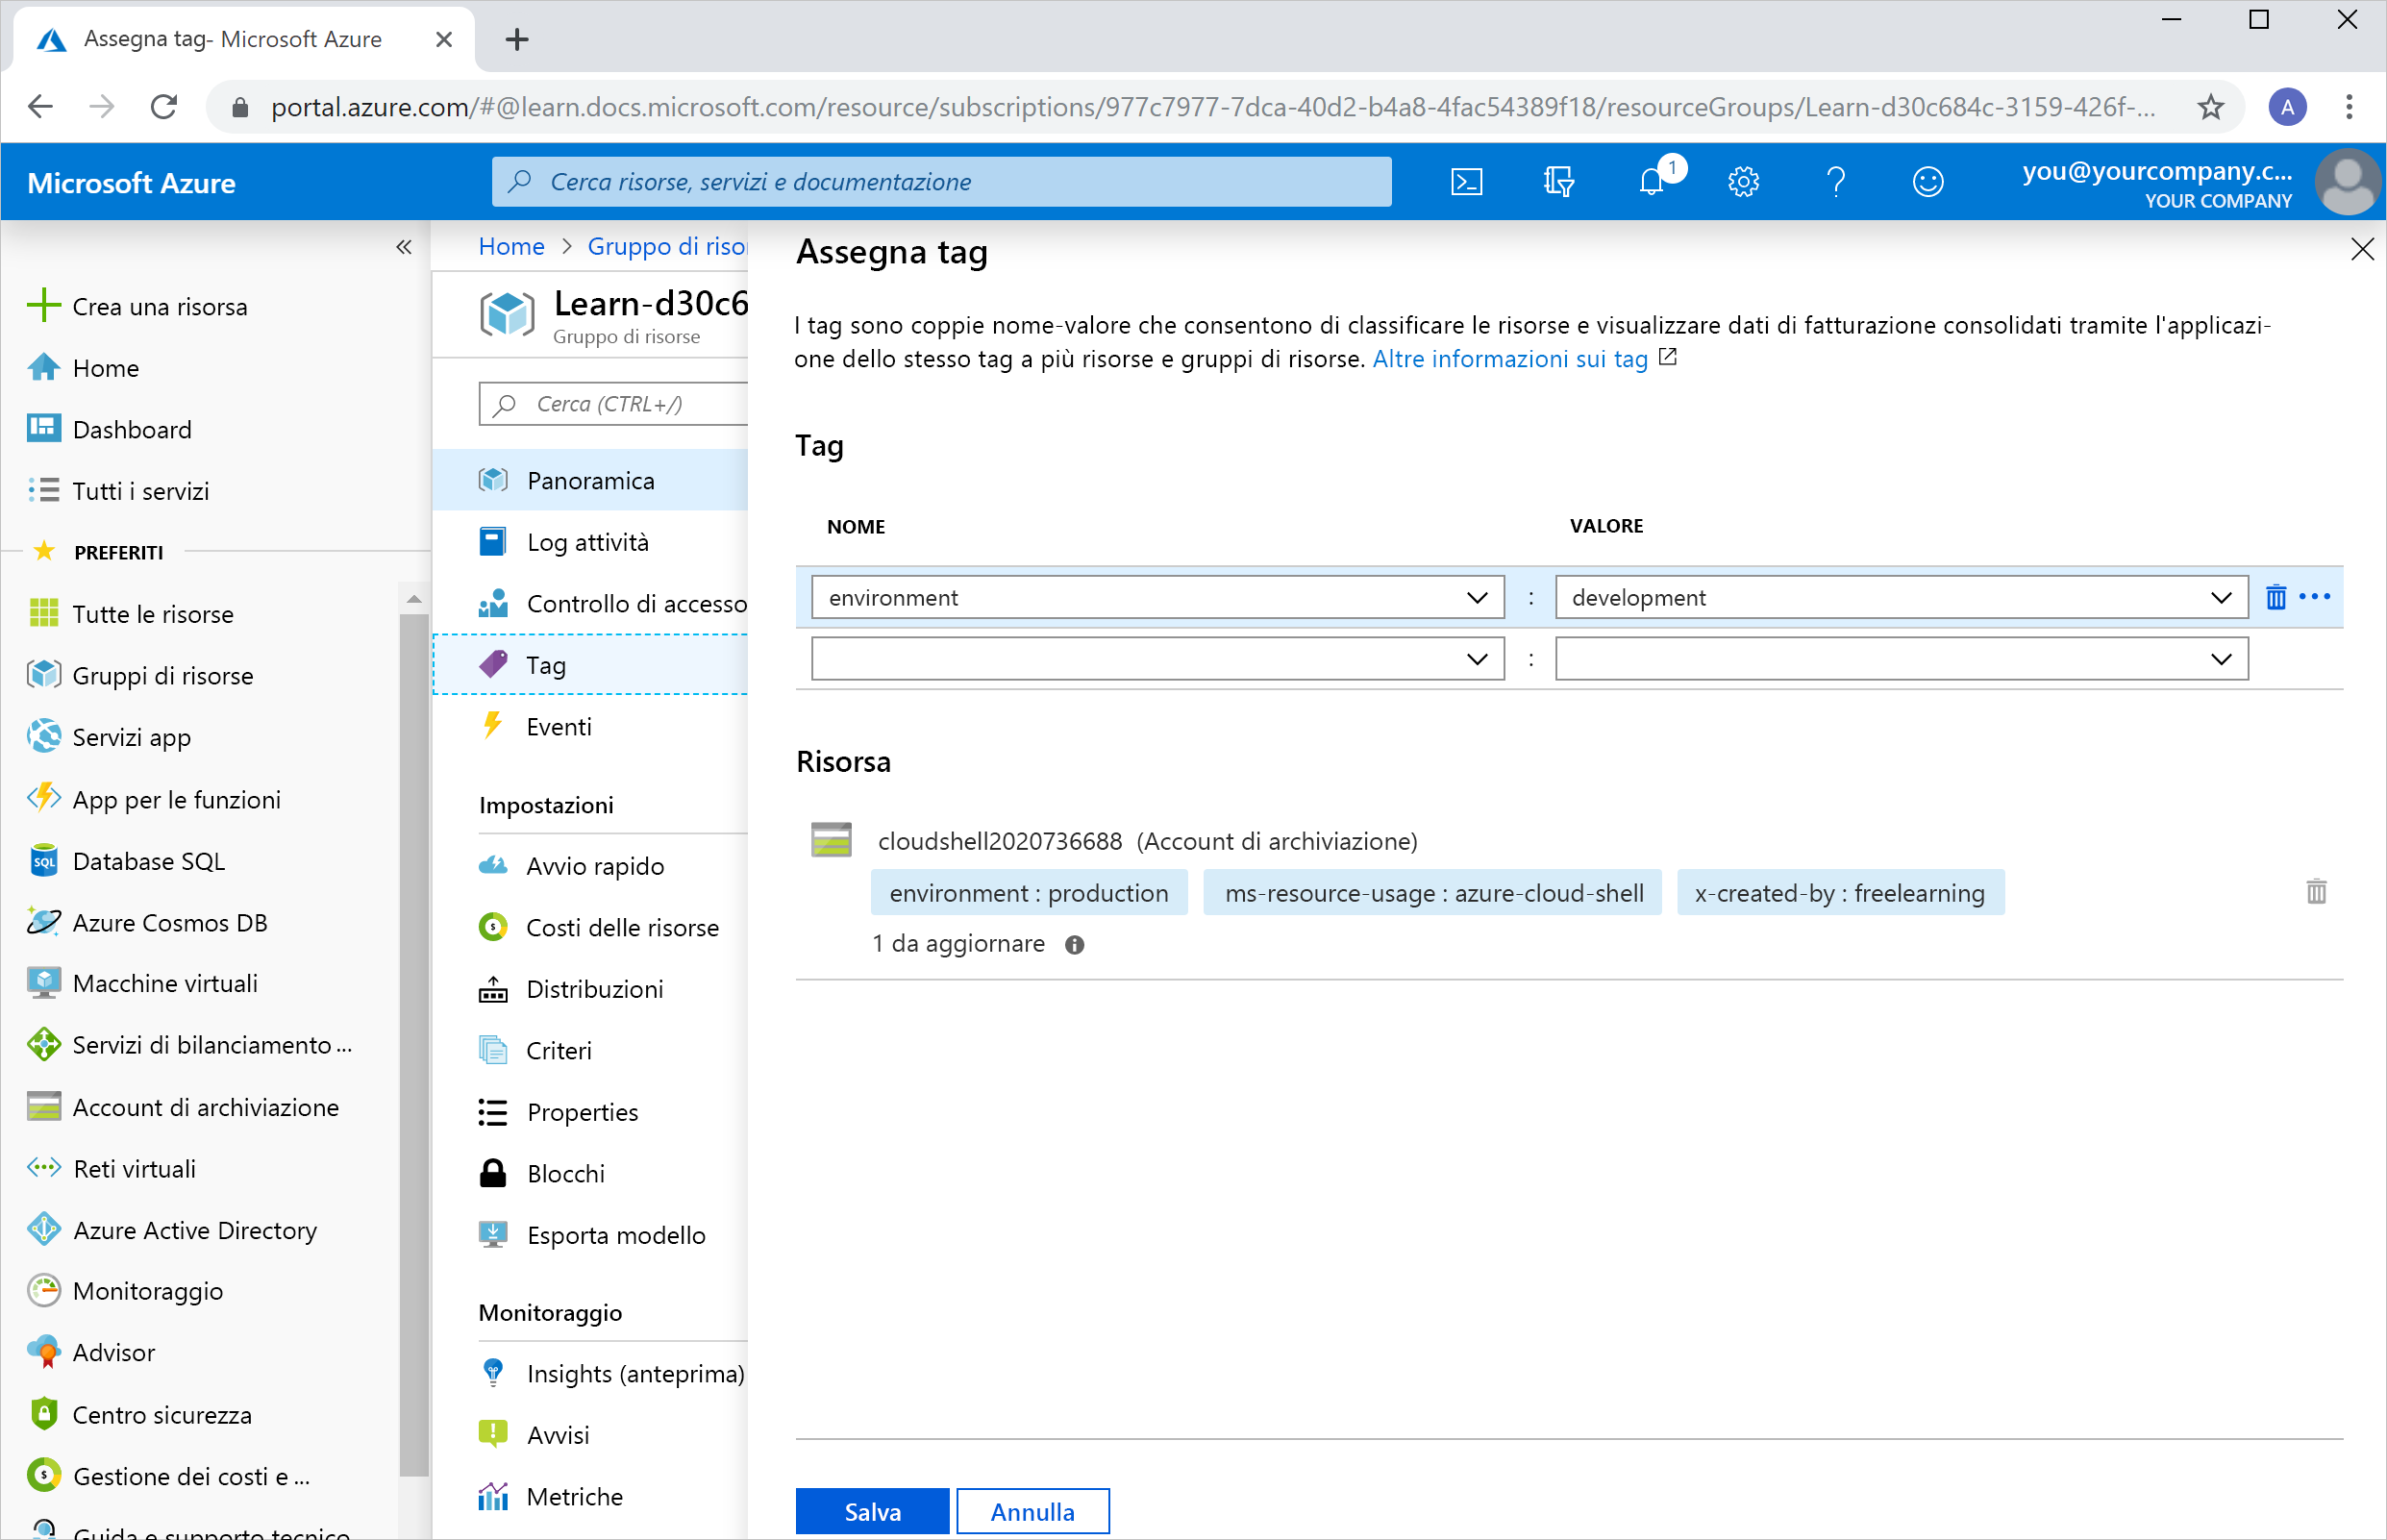Expand the environment tag name dropdown
The height and width of the screenshot is (1540, 2387).
(x=1477, y=597)
